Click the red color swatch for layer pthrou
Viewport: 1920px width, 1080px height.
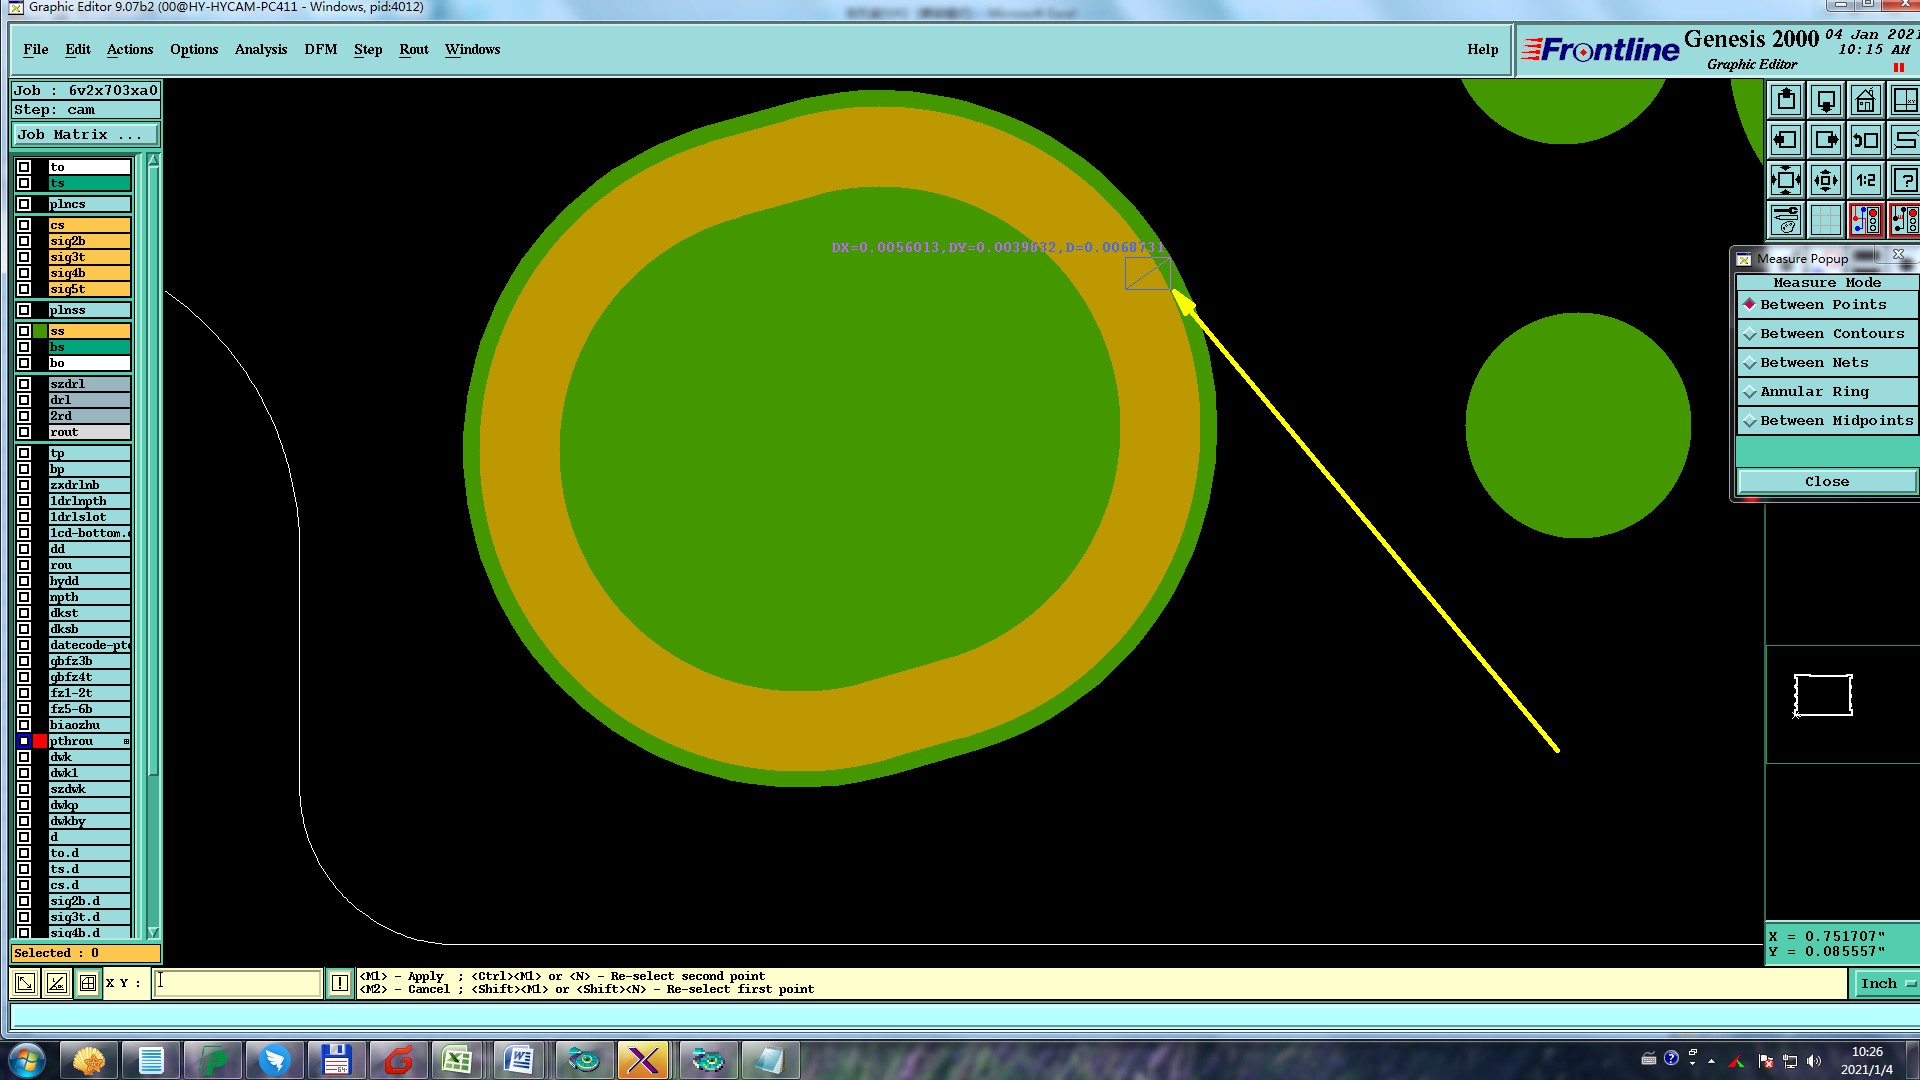point(40,741)
